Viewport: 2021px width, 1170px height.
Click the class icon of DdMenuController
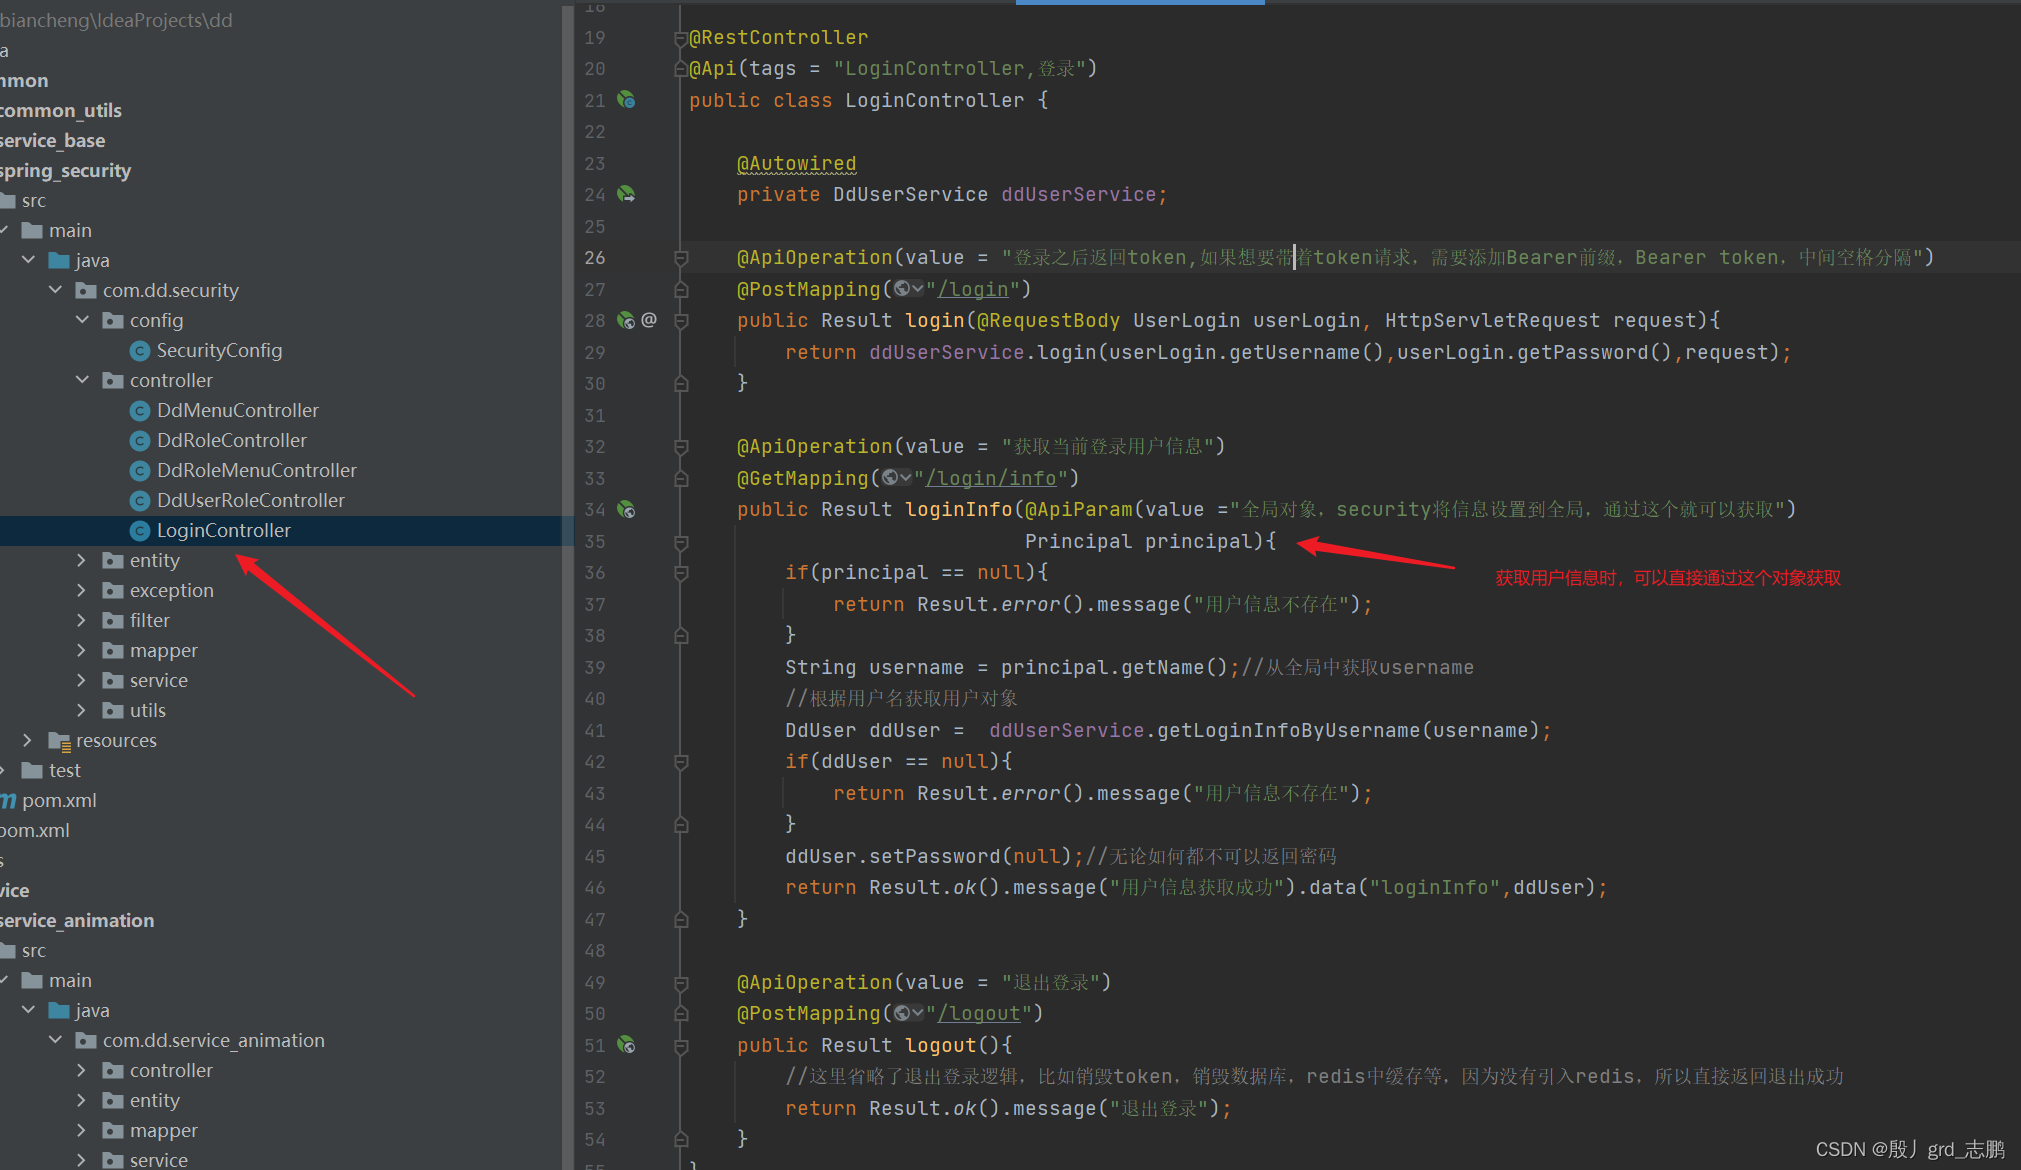point(140,411)
